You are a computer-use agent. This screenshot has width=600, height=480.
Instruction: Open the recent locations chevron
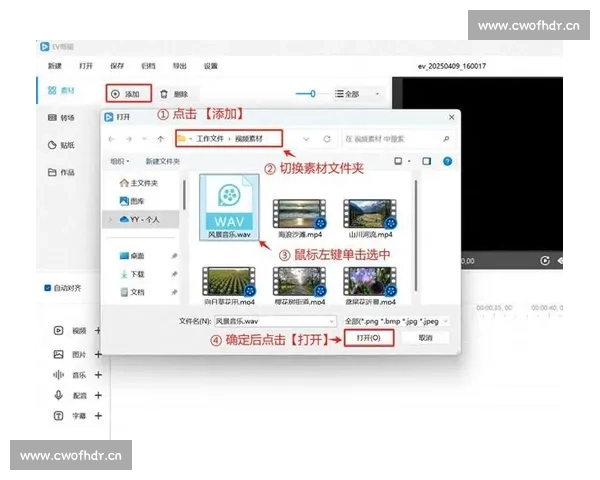click(x=144, y=139)
